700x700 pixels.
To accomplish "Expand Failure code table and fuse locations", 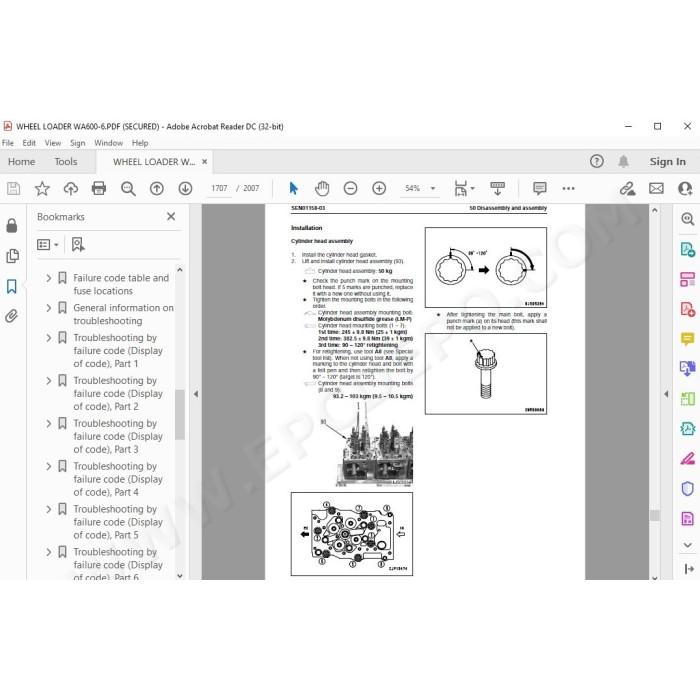I will 48,278.
